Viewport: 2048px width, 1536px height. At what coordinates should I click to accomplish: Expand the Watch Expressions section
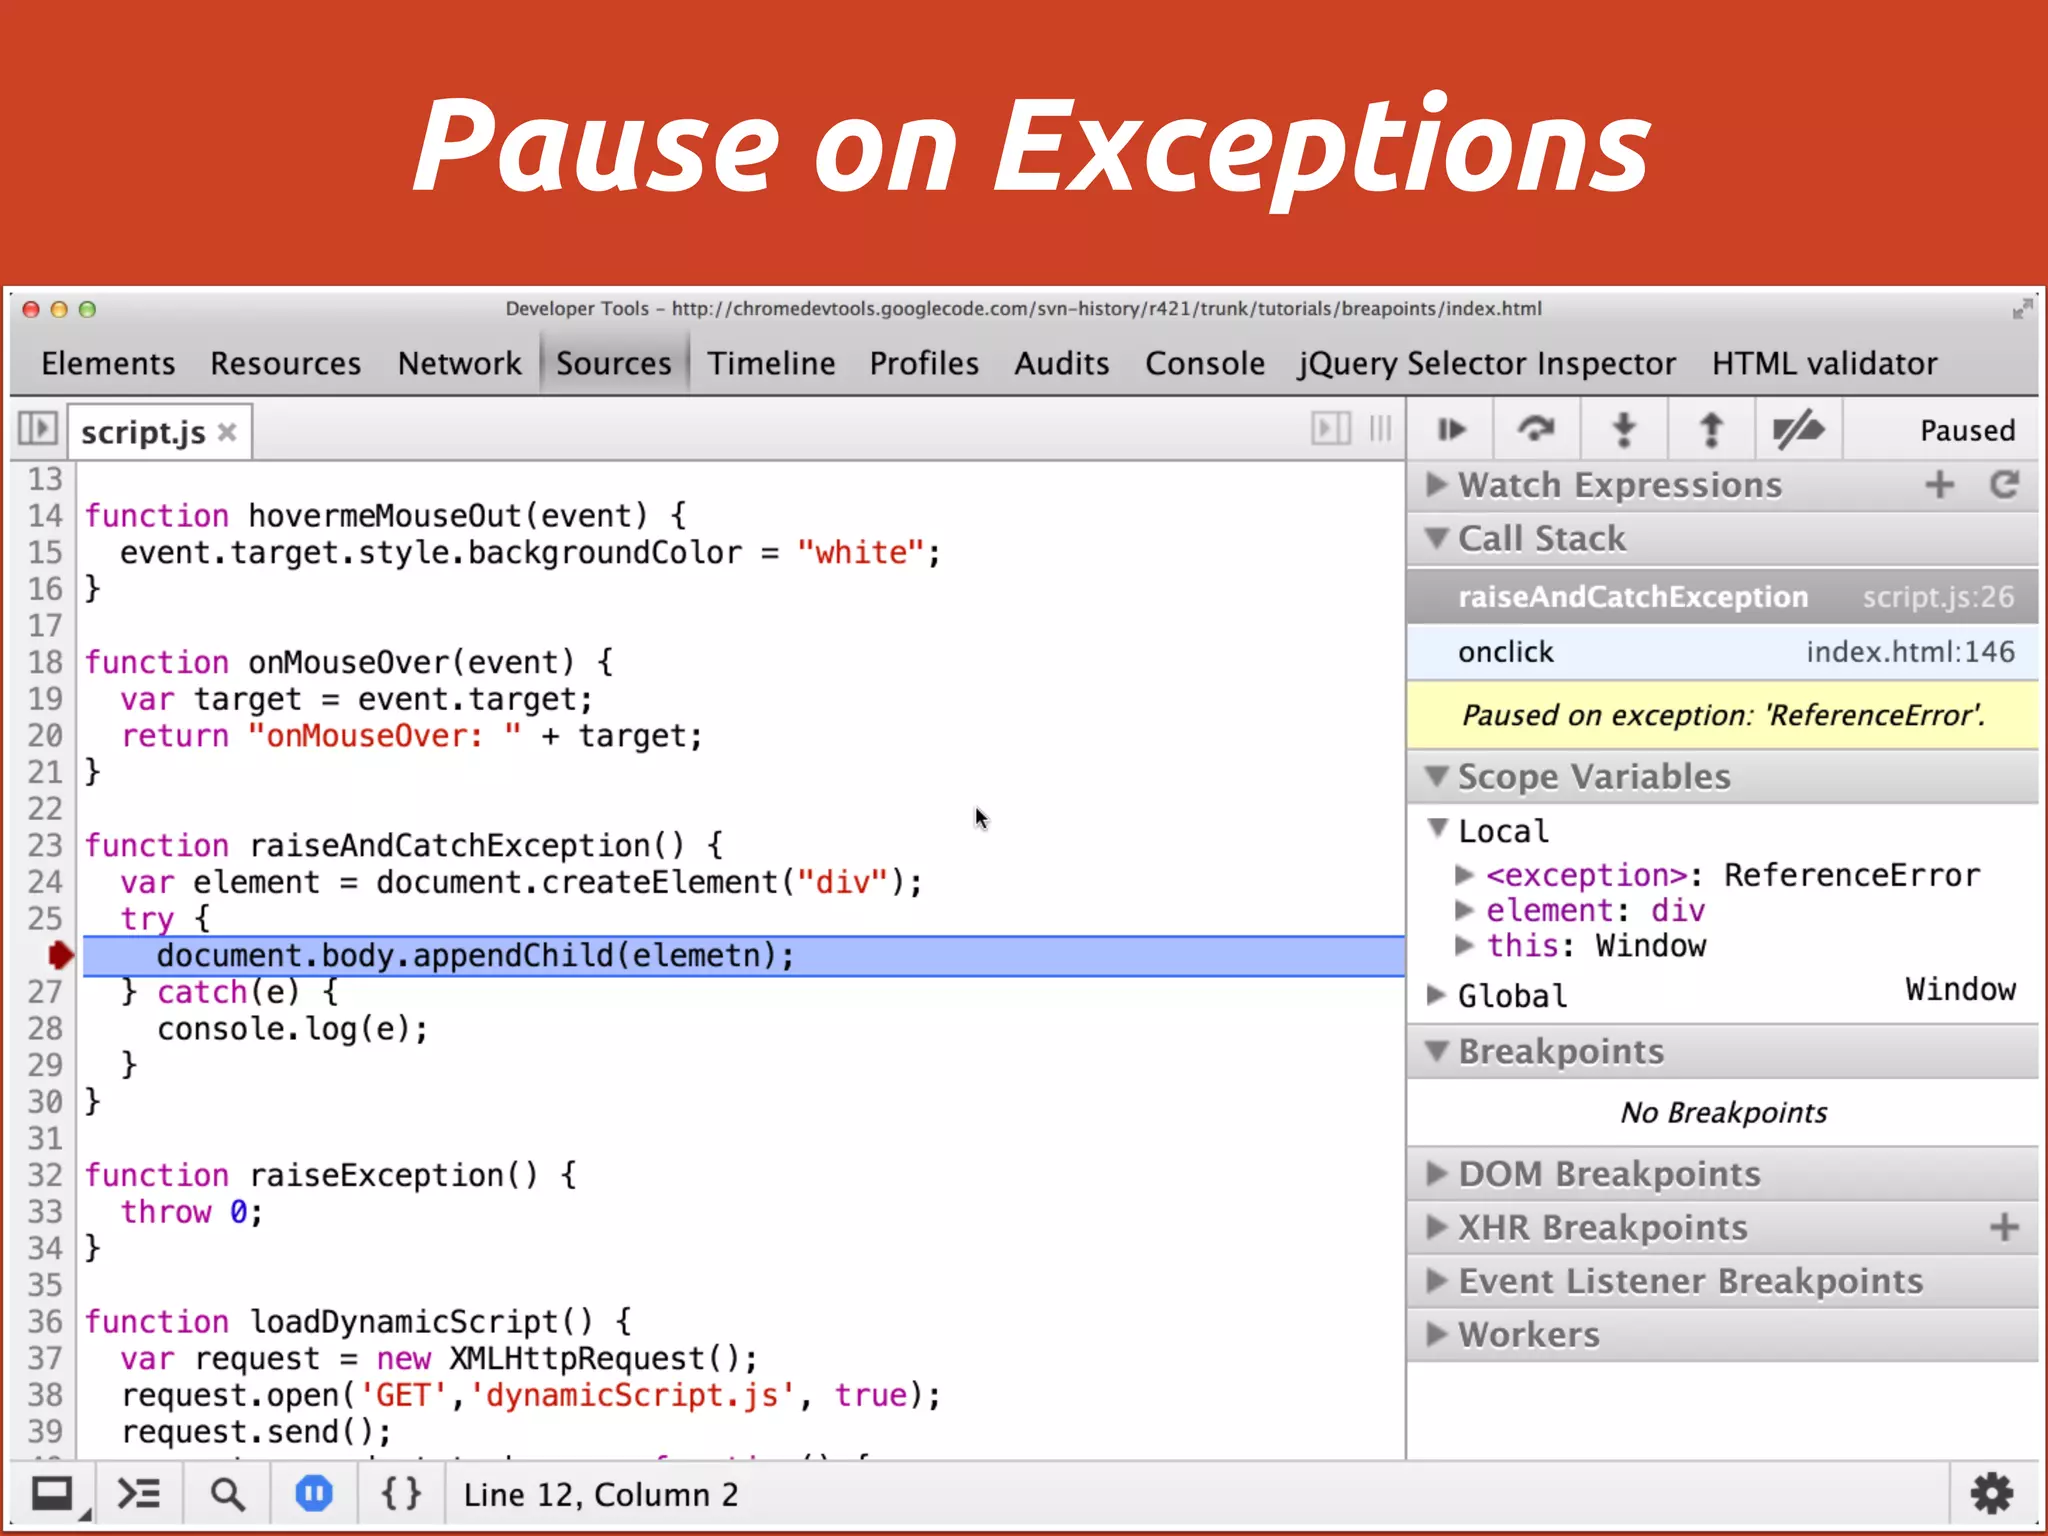(1437, 485)
